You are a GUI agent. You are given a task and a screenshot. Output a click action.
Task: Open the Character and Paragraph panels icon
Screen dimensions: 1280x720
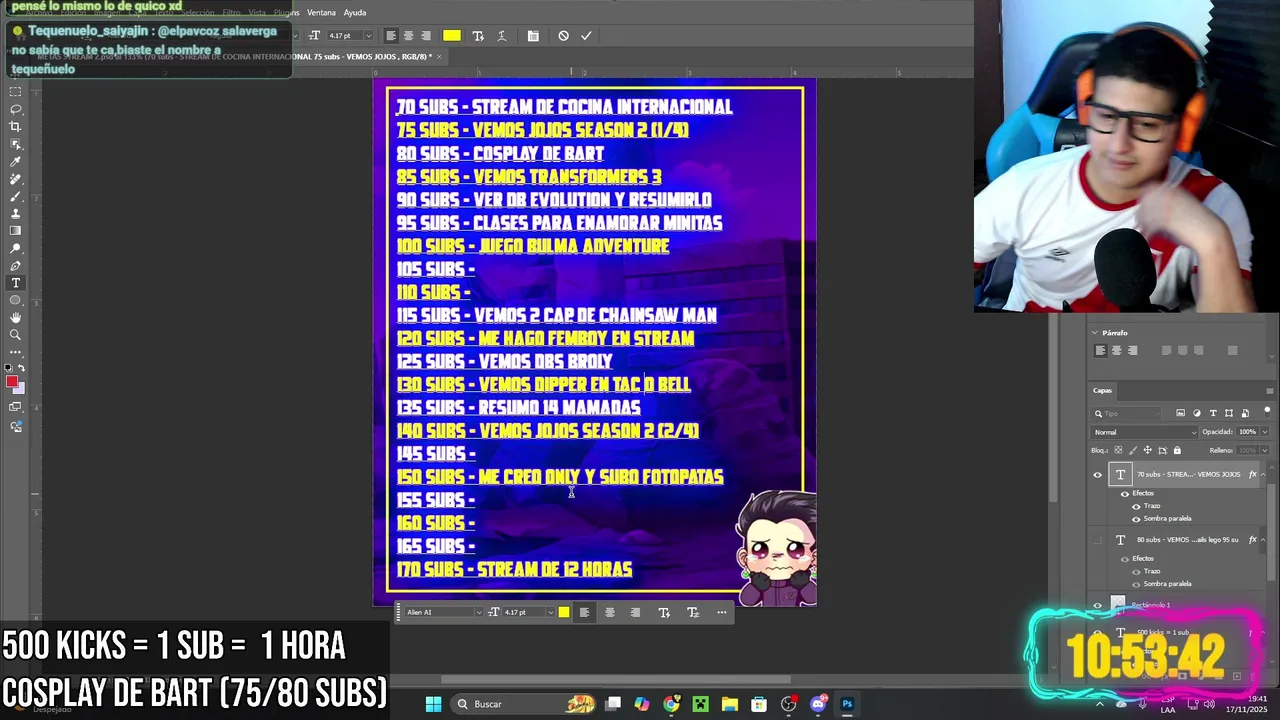pyautogui.click(x=533, y=36)
